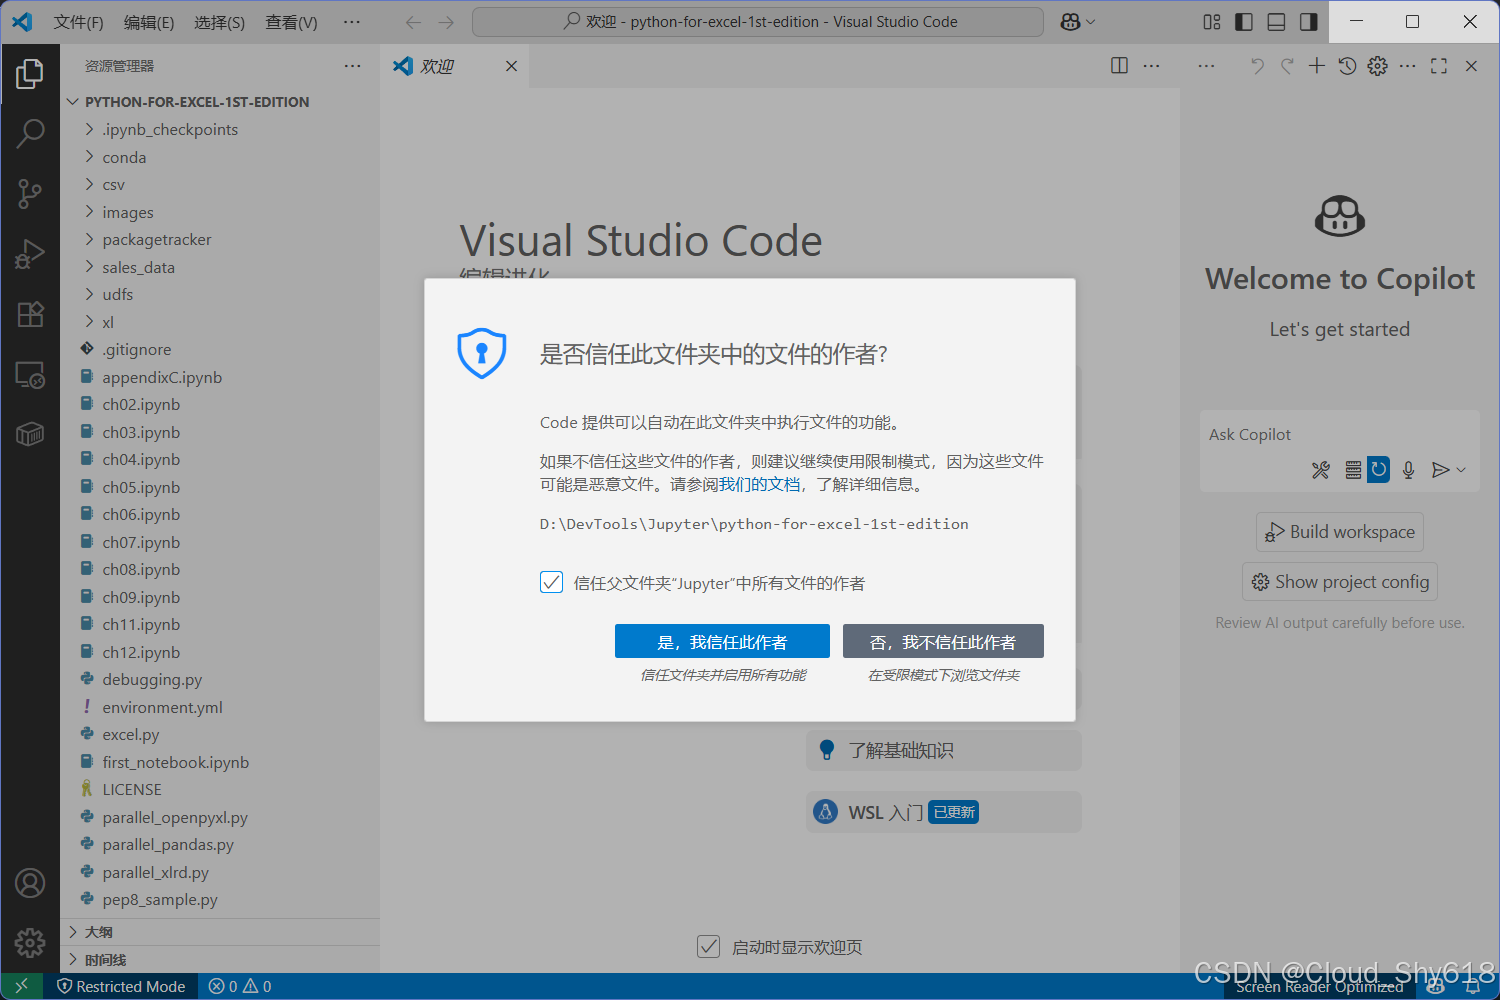This screenshot has height=1000, width=1500.
Task: Open ch05.ipynb in explorer
Action: coord(220,487)
